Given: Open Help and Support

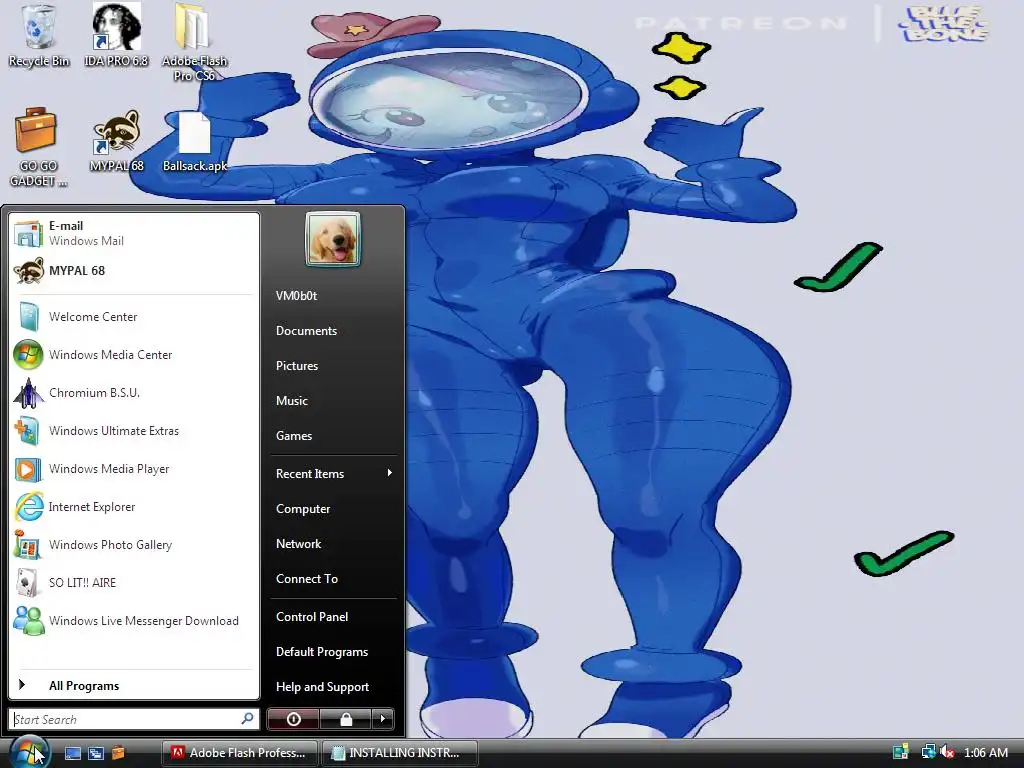Looking at the screenshot, I should tap(333, 687).
